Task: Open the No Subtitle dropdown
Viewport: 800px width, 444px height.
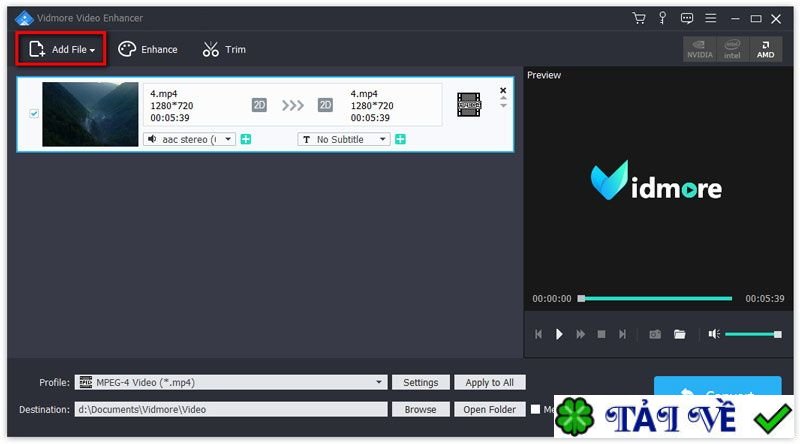Action: point(344,139)
